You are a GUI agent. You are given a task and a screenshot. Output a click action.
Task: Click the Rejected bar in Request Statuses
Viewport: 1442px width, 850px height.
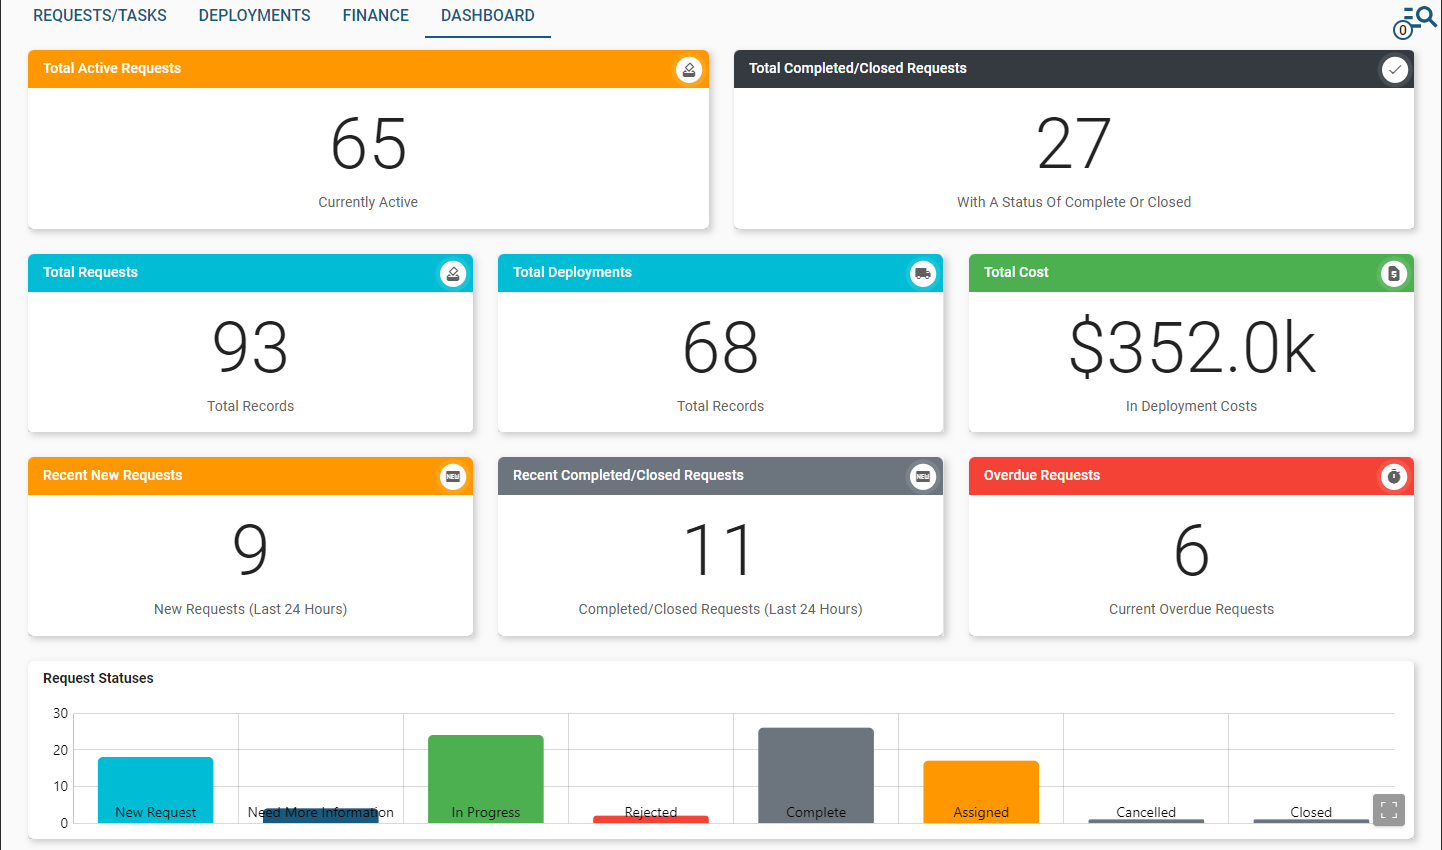coord(650,818)
